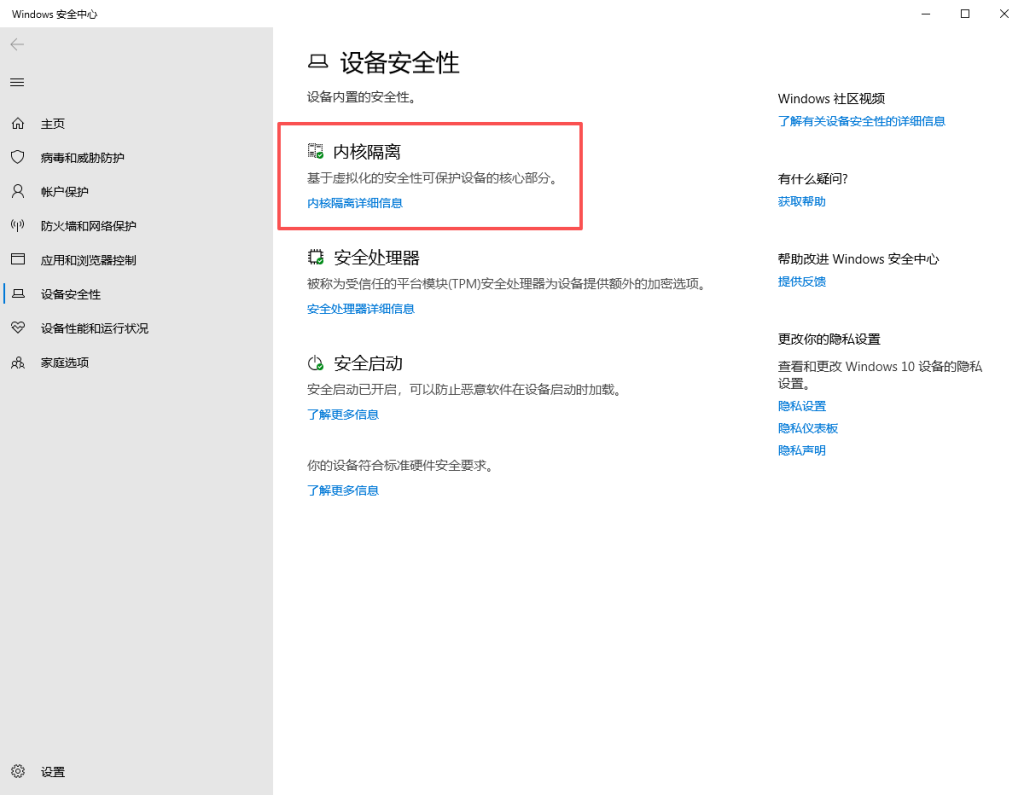This screenshot has width=1024, height=795.
Task: Open 内核隔离详细信息 link
Action: tap(354, 203)
